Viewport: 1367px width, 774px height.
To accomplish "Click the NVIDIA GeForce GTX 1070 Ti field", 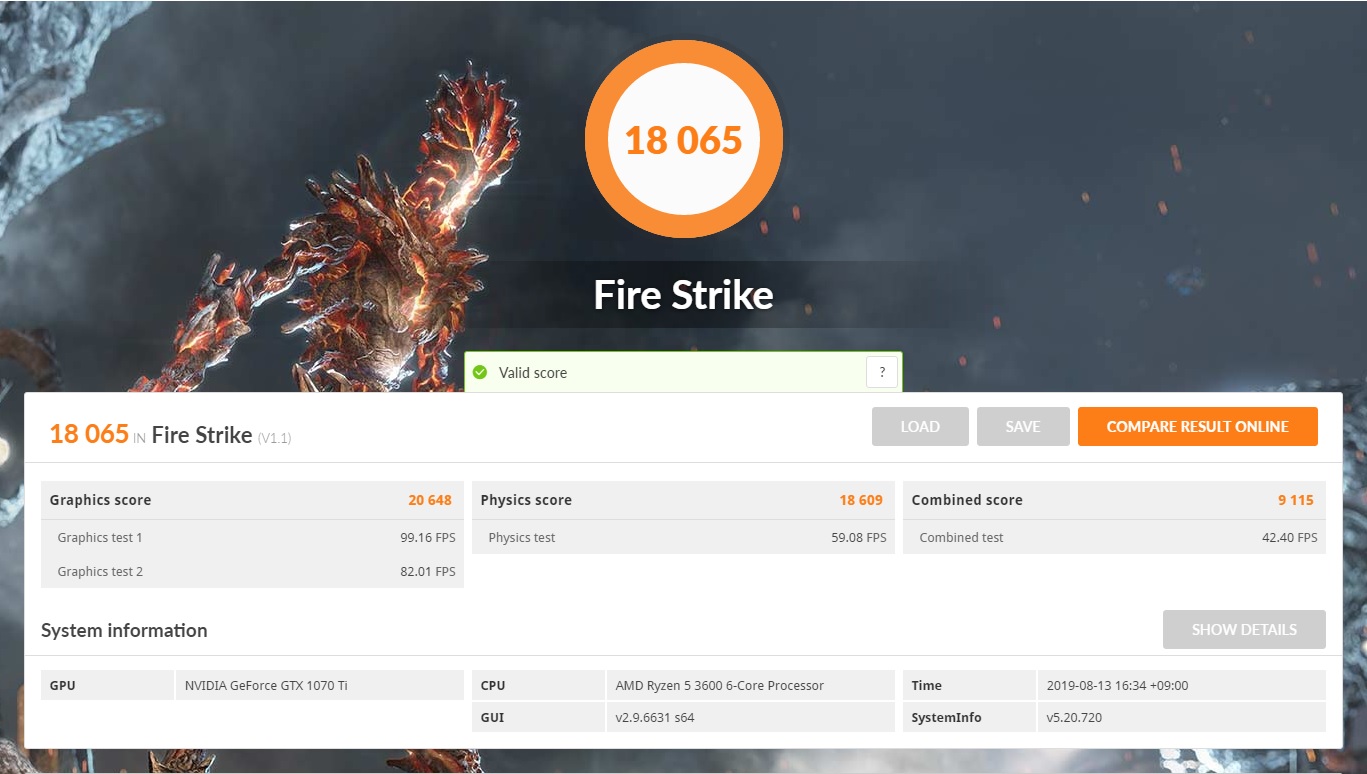I will 318,686.
